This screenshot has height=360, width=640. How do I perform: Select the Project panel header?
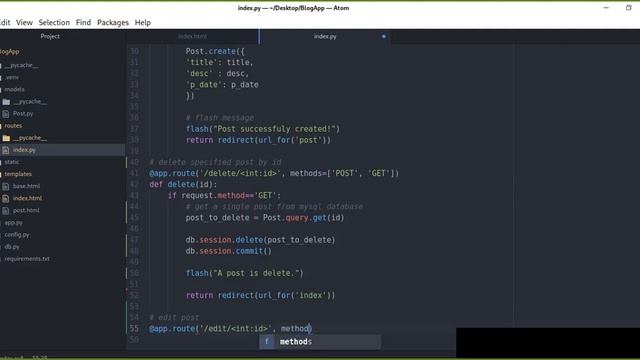50,36
